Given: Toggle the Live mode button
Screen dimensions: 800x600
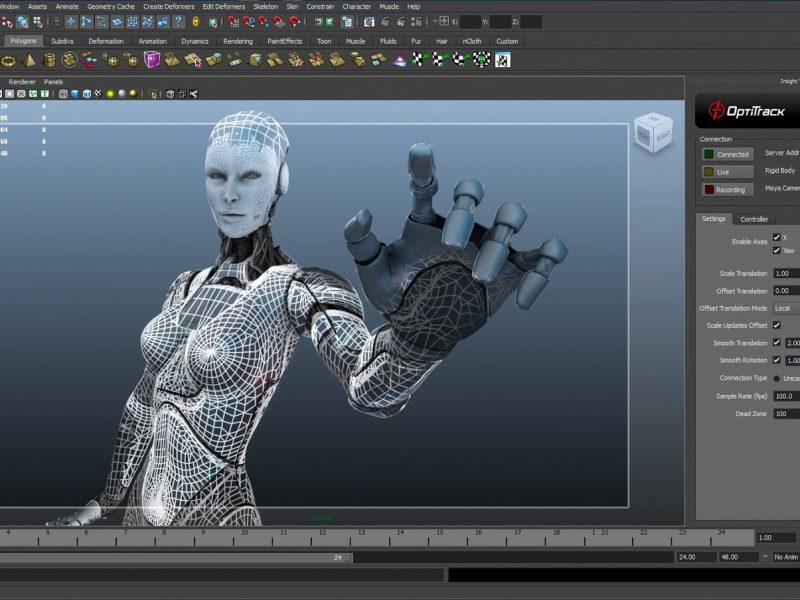Looking at the screenshot, I should (728, 172).
